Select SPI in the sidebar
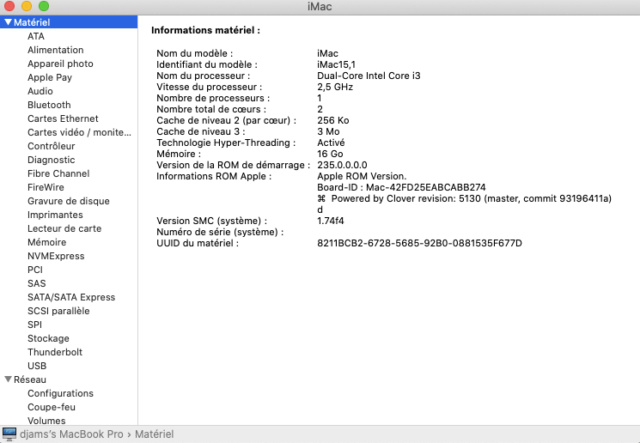 [34, 325]
